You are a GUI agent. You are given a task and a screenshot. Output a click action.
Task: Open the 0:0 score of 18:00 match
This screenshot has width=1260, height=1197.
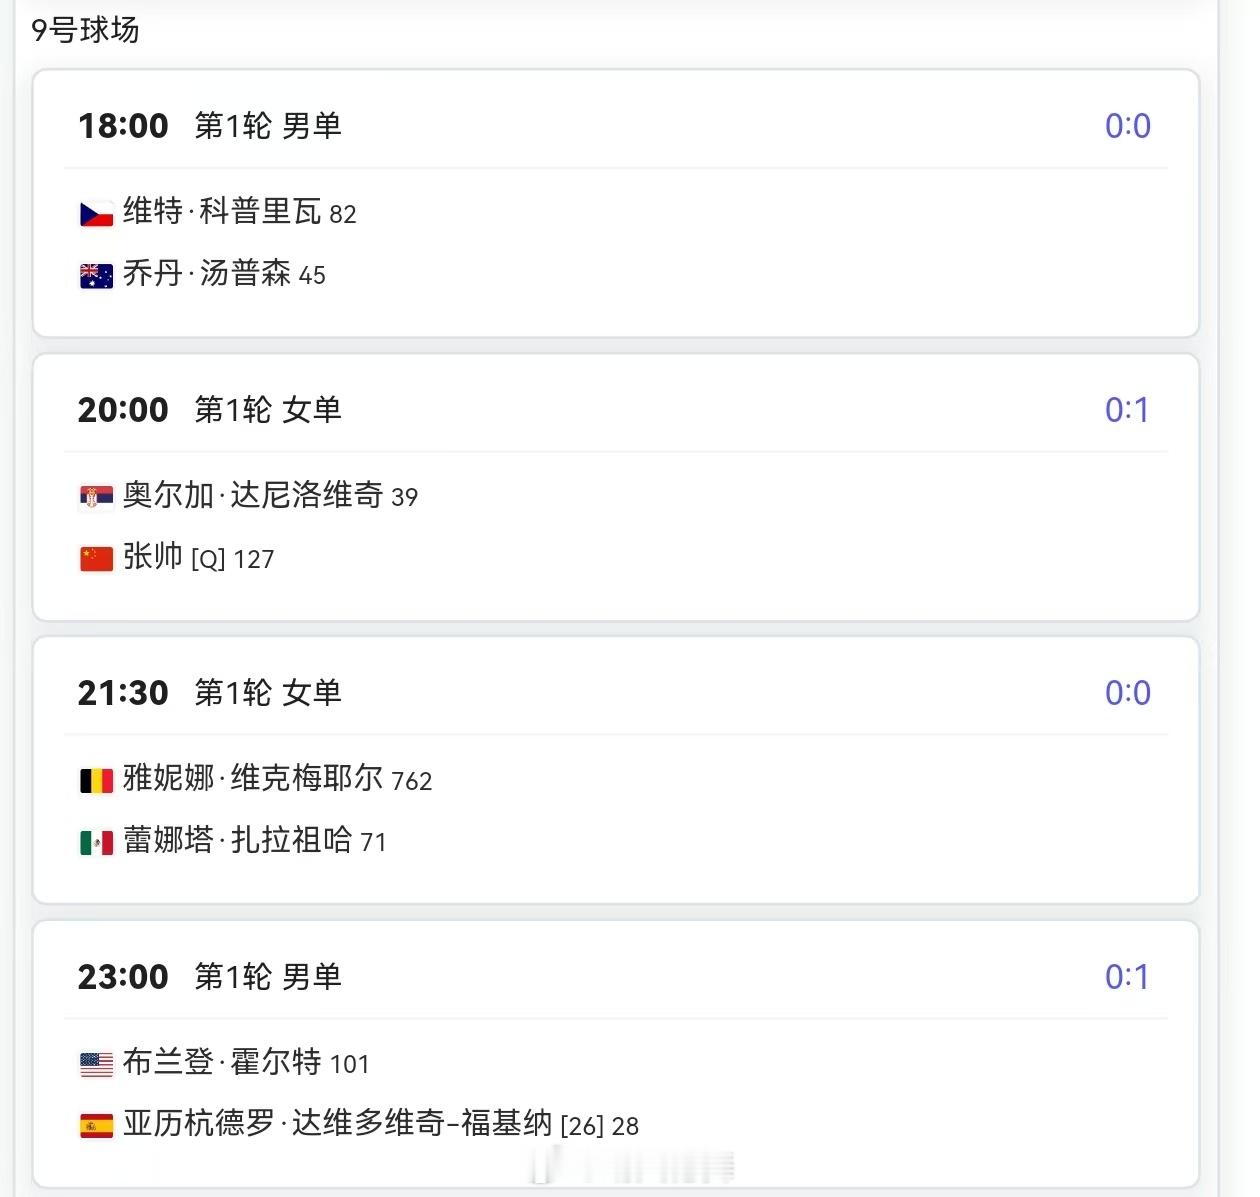[1127, 126]
